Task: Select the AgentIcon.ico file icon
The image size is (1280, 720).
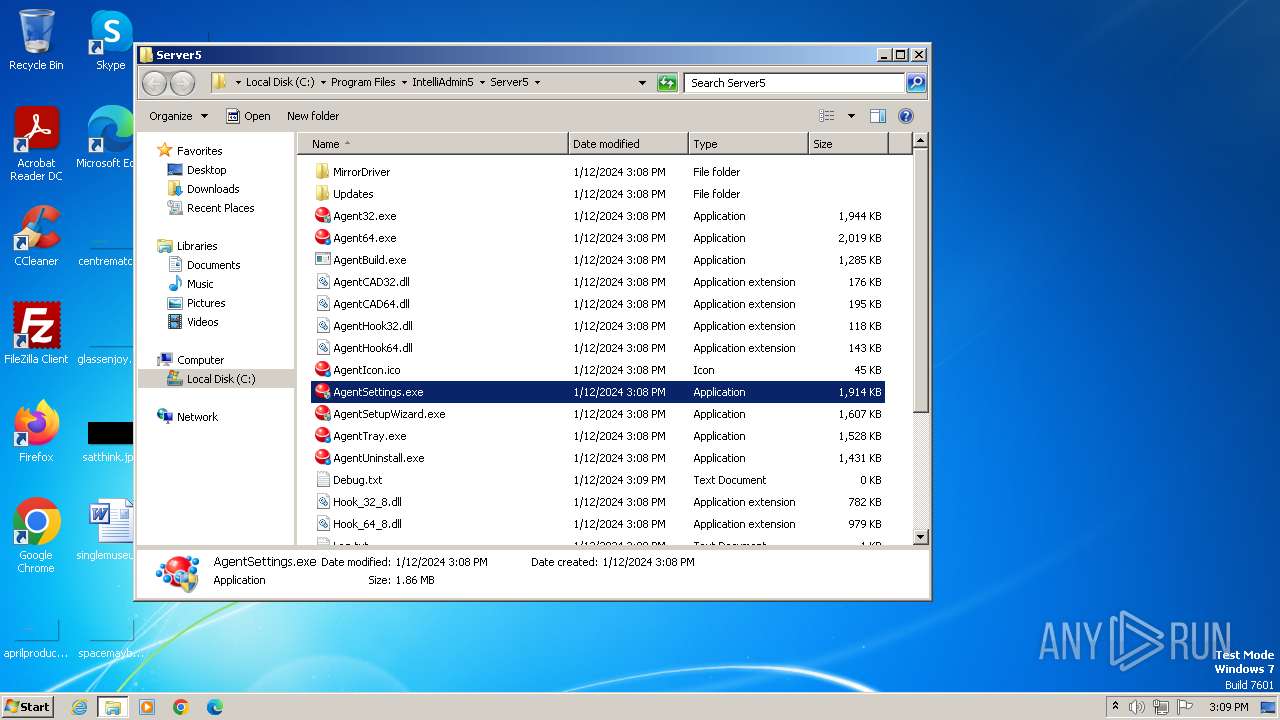Action: (323, 370)
